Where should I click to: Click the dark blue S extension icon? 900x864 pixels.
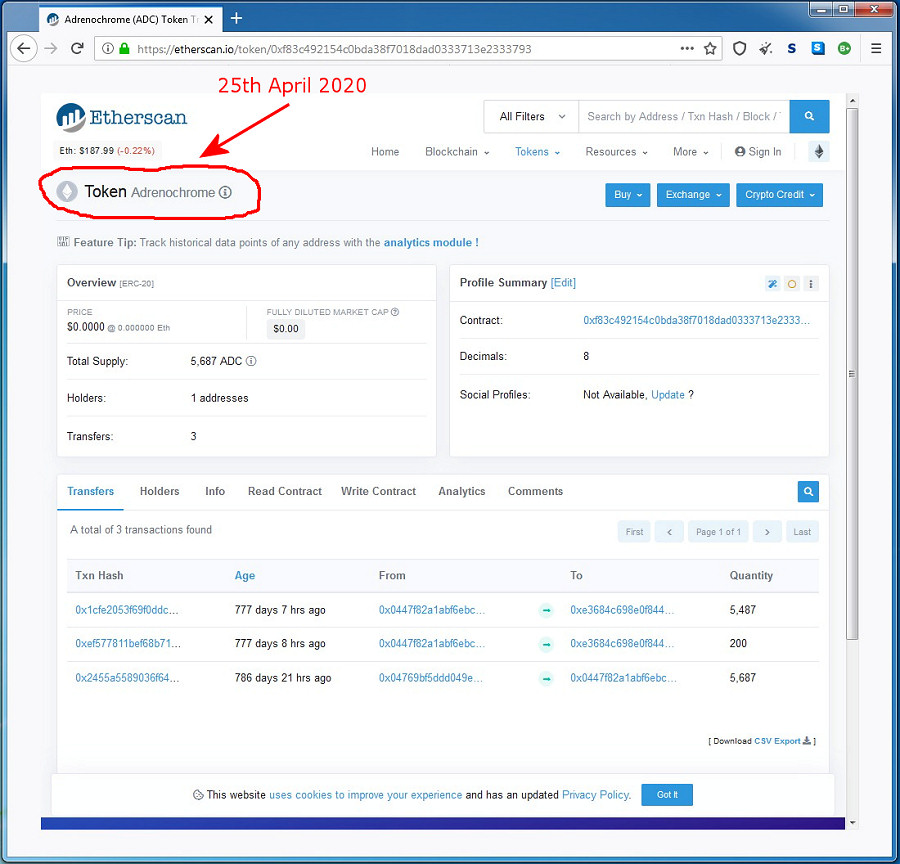[792, 49]
